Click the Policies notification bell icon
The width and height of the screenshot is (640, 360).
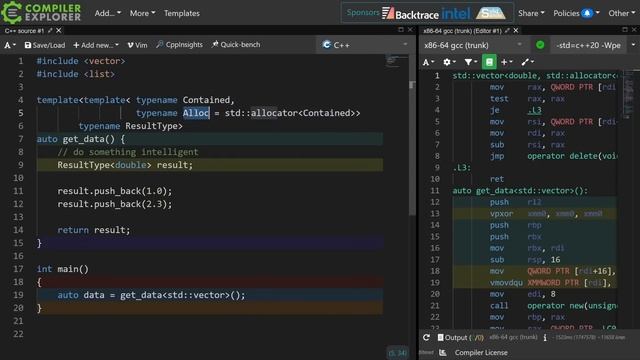click(587, 13)
